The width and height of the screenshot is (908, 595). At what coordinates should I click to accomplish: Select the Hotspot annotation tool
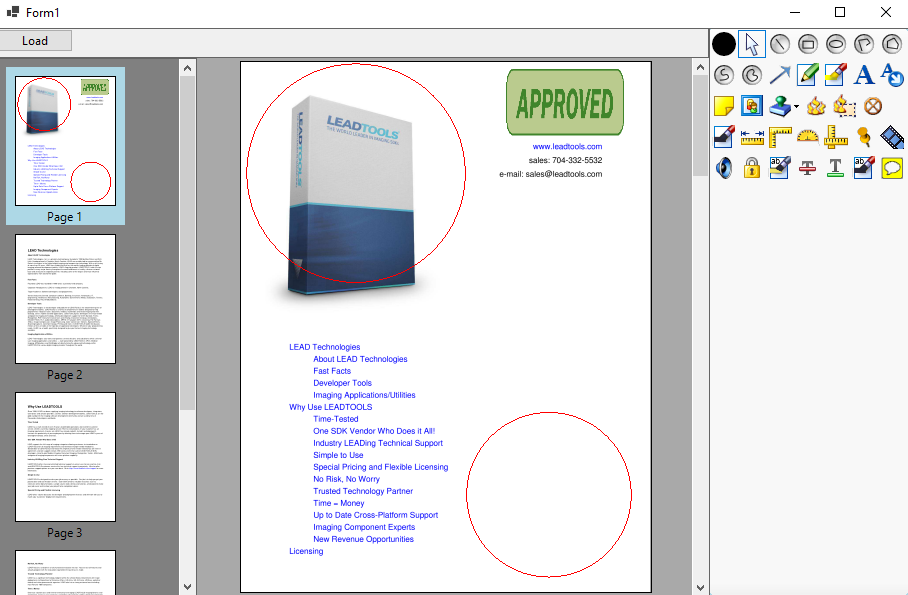point(751,105)
